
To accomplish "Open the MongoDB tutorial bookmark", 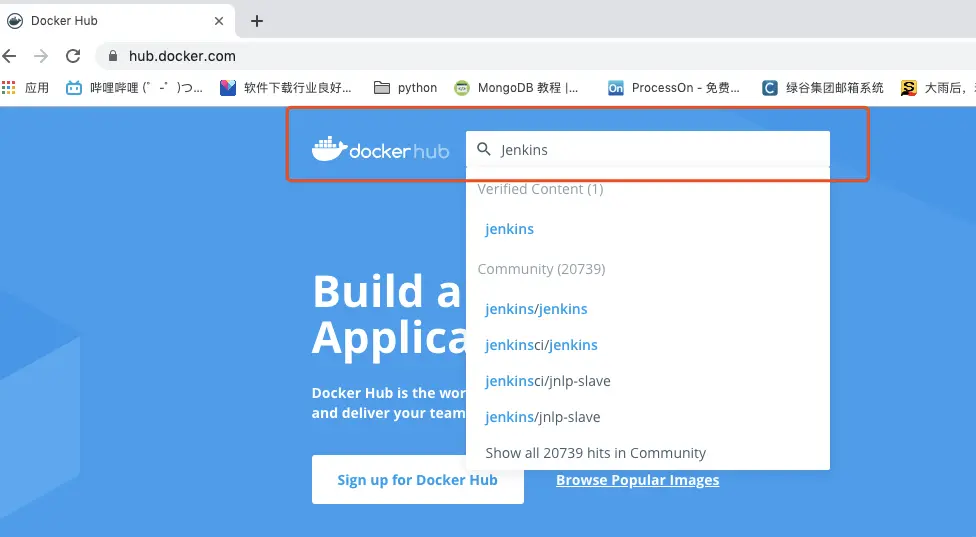I will pyautogui.click(x=516, y=88).
